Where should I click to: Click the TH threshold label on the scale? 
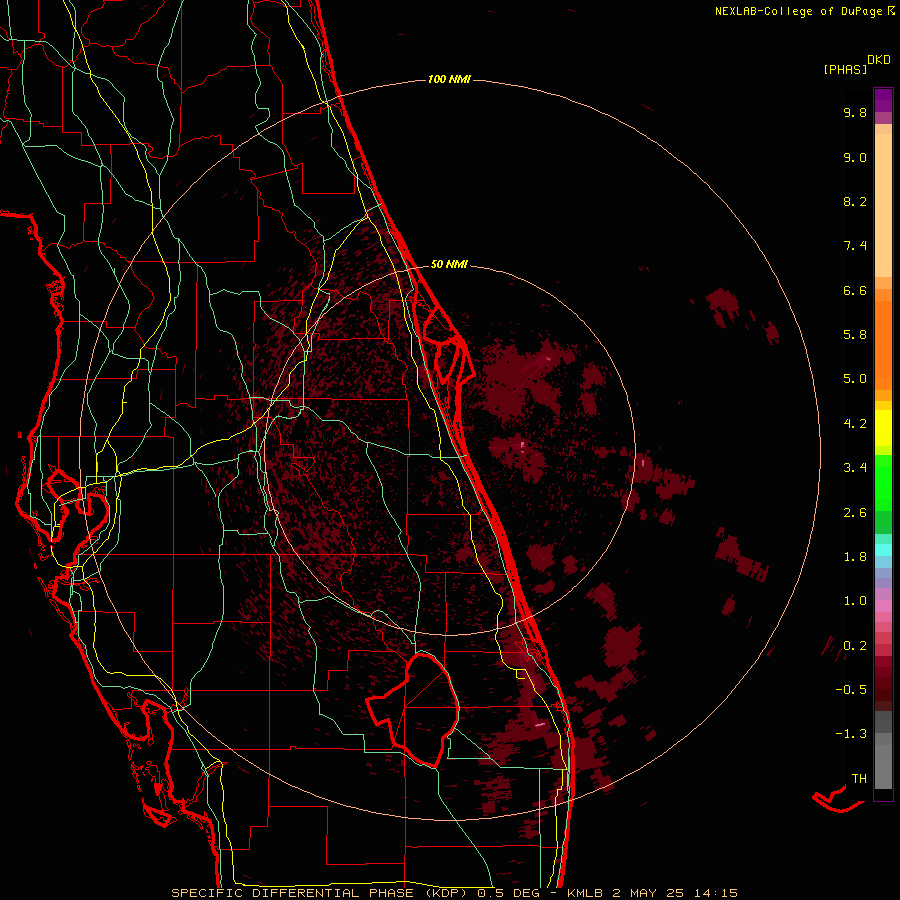859,779
